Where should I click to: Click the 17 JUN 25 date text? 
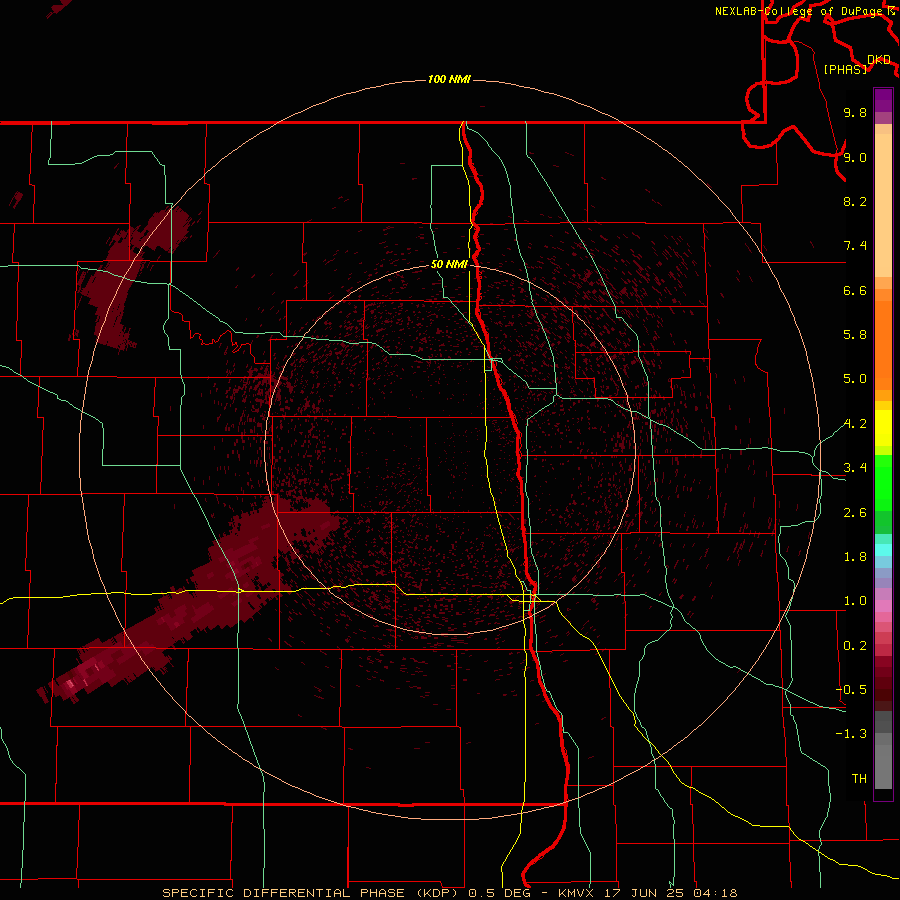(x=643, y=893)
